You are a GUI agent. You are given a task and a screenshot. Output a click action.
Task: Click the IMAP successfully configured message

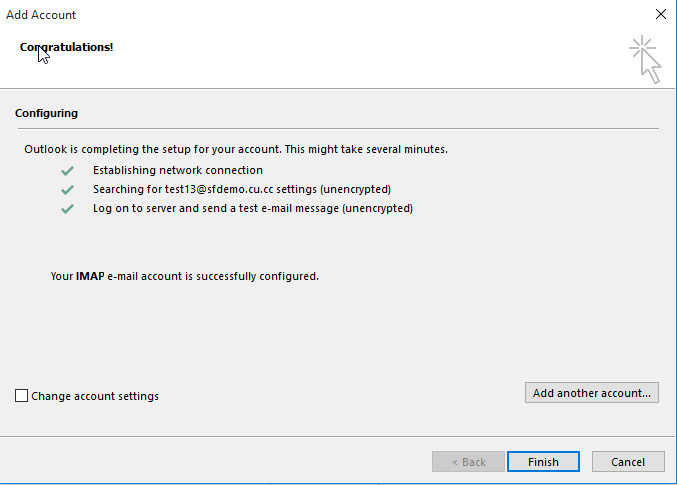click(x=184, y=276)
